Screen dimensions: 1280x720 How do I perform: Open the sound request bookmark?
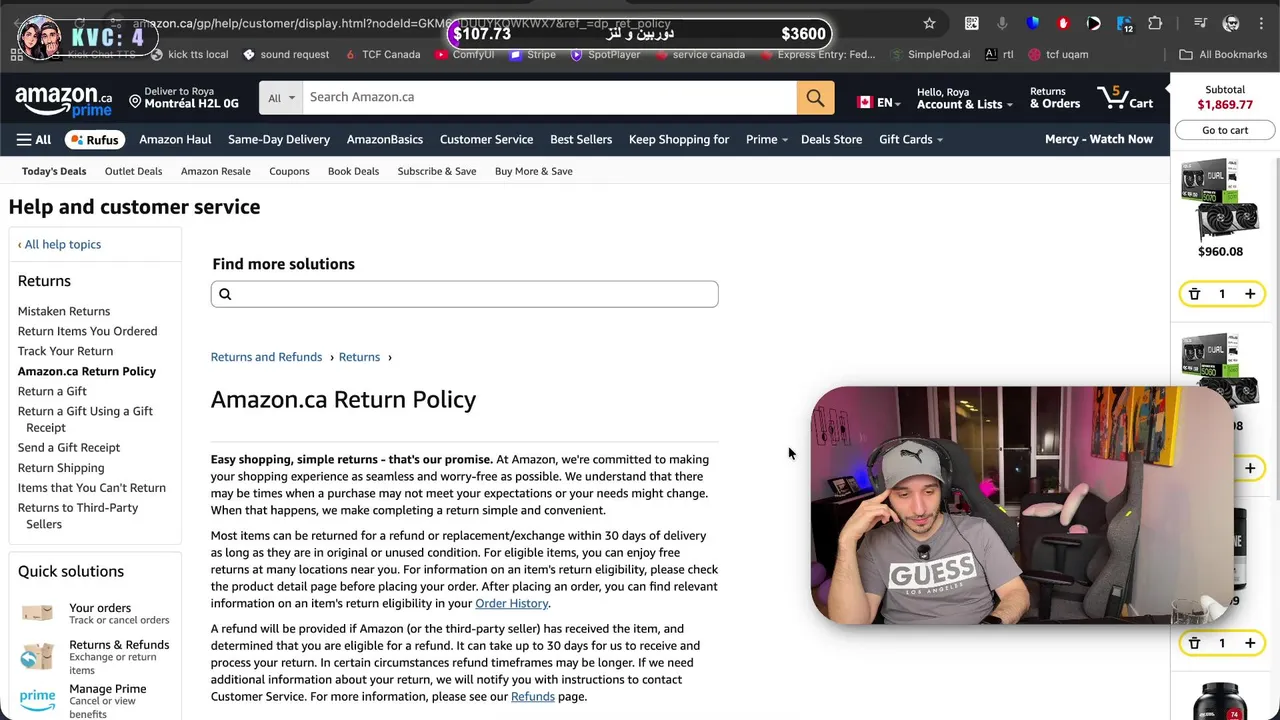(286, 54)
